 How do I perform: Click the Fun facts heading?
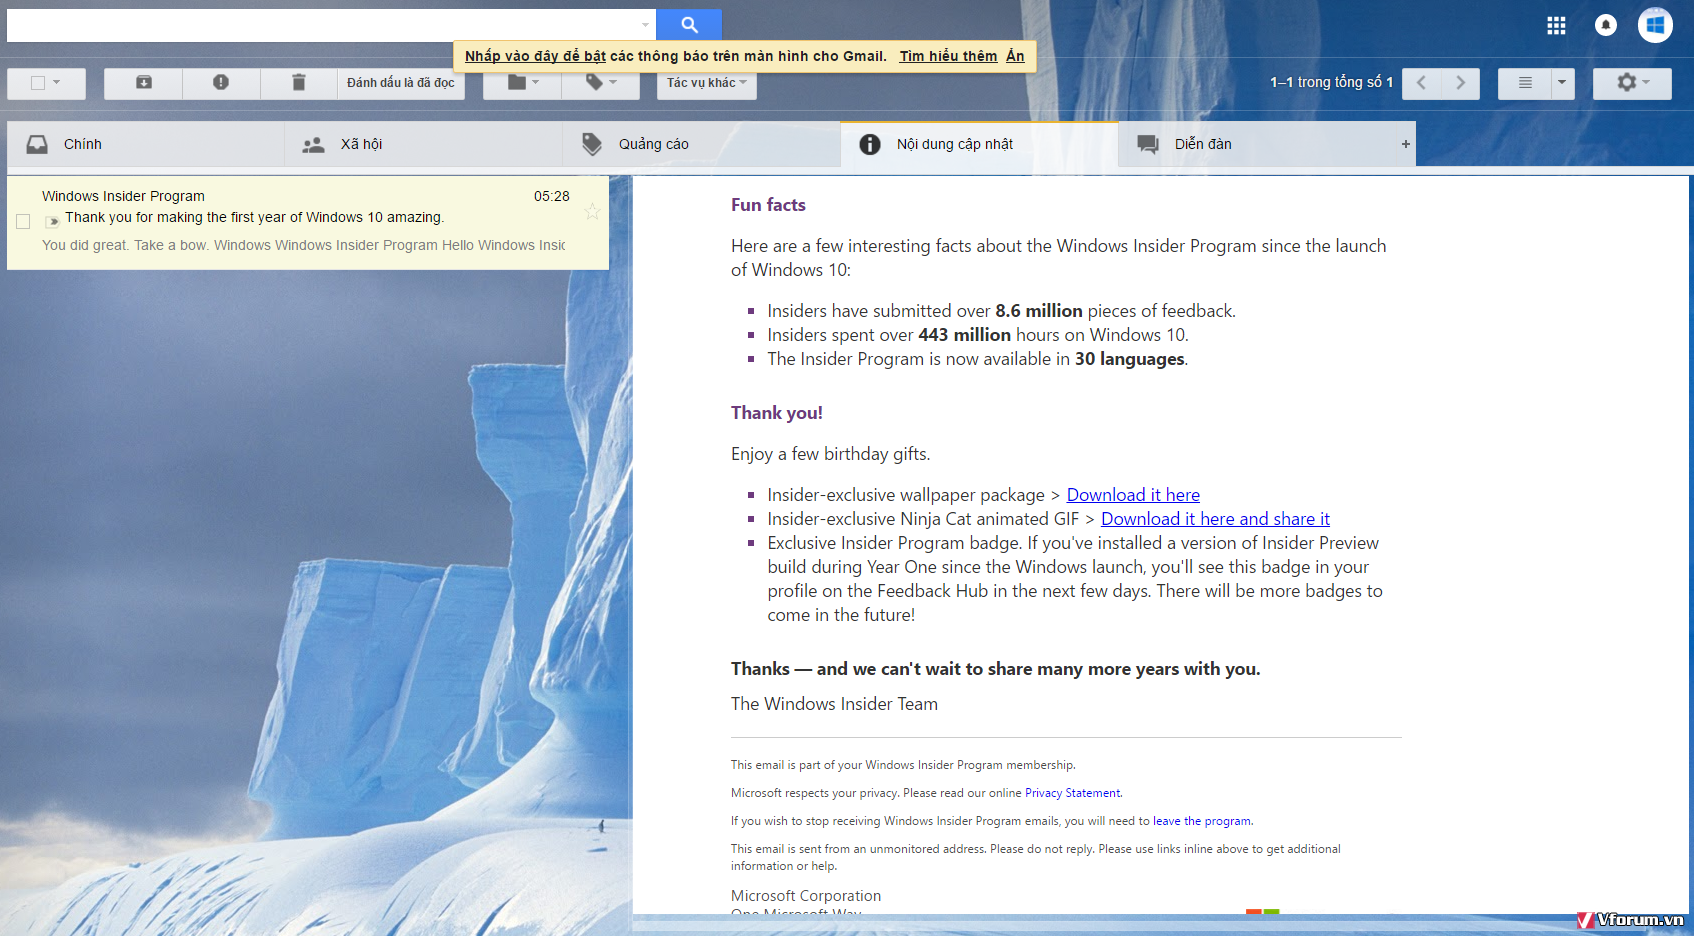pos(768,205)
